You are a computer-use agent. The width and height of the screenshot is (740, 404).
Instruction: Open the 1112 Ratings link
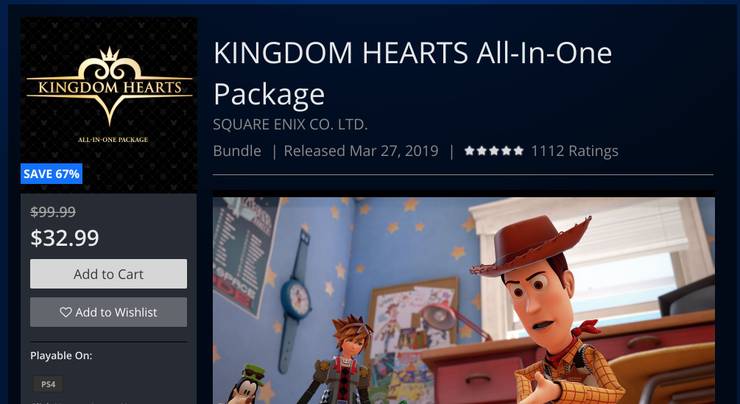click(x=574, y=151)
